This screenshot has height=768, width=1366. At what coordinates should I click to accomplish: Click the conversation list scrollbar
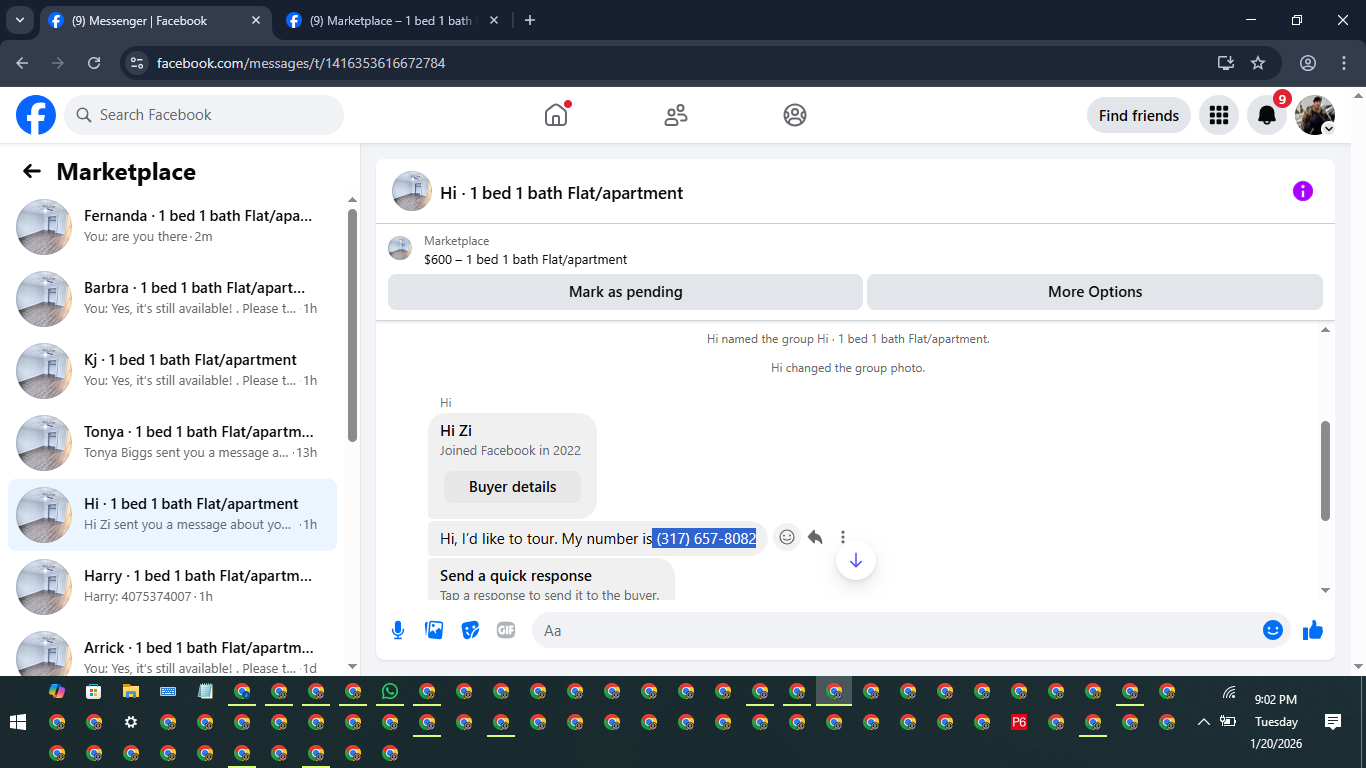[x=352, y=325]
